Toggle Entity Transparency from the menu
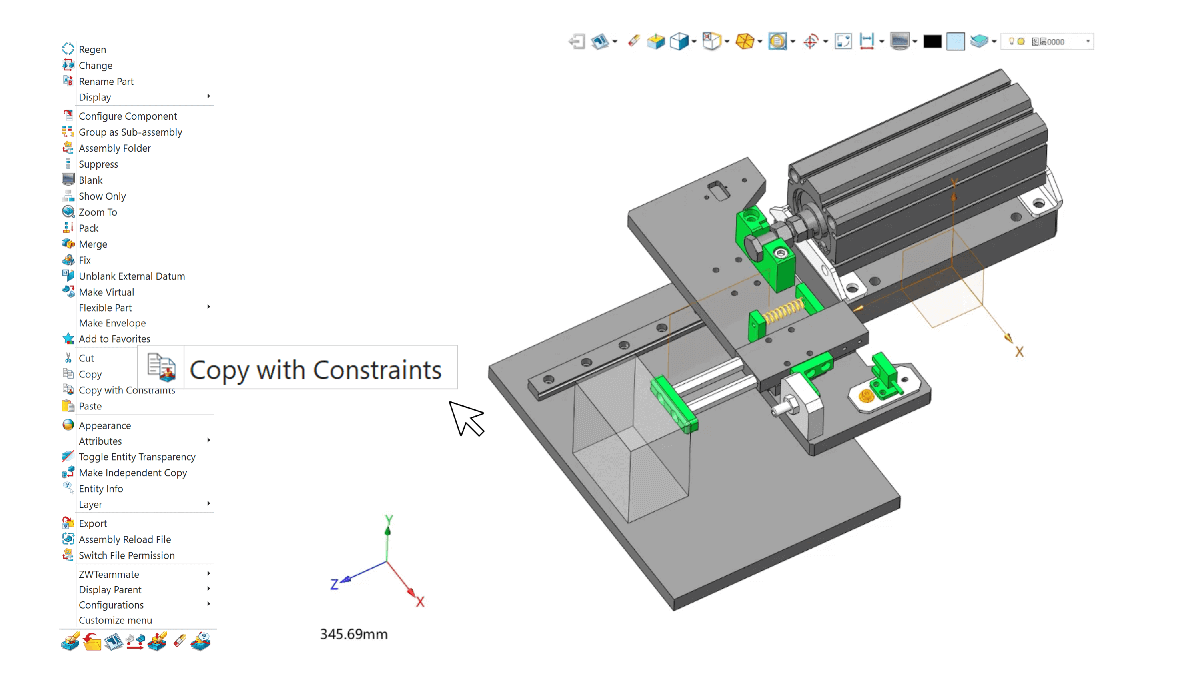The width and height of the screenshot is (1200, 675). point(136,457)
